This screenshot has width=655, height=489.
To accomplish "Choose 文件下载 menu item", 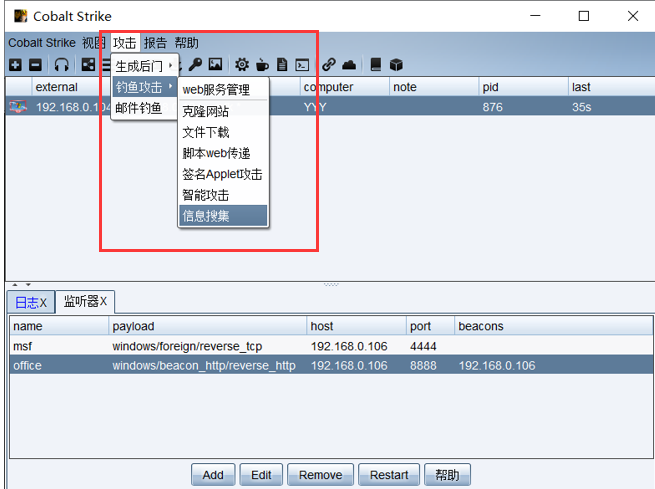I will [x=223, y=132].
